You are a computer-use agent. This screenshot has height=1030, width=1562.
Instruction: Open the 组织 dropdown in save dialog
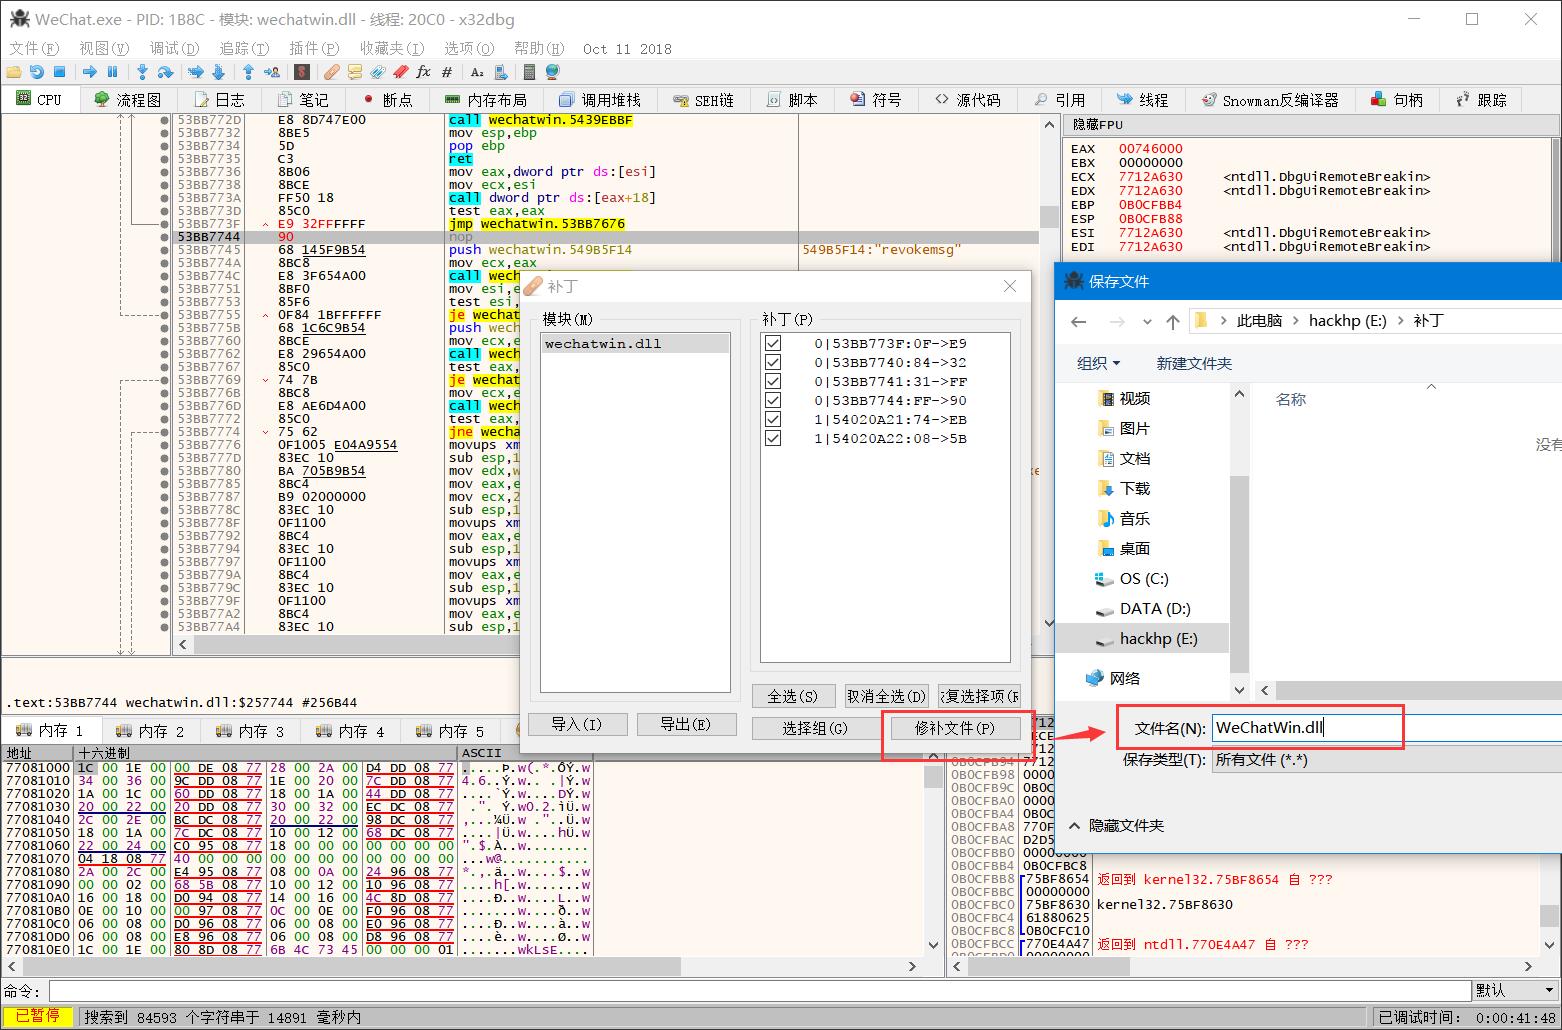[x=1098, y=363]
